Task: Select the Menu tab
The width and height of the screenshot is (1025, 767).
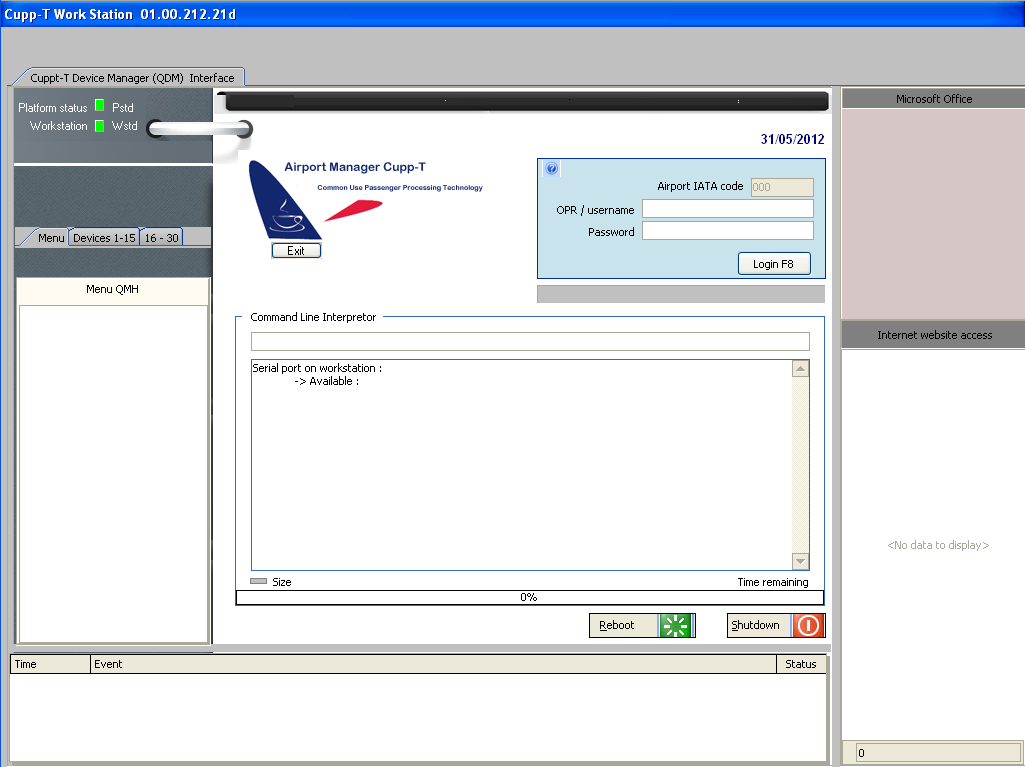Action: click(x=50, y=238)
